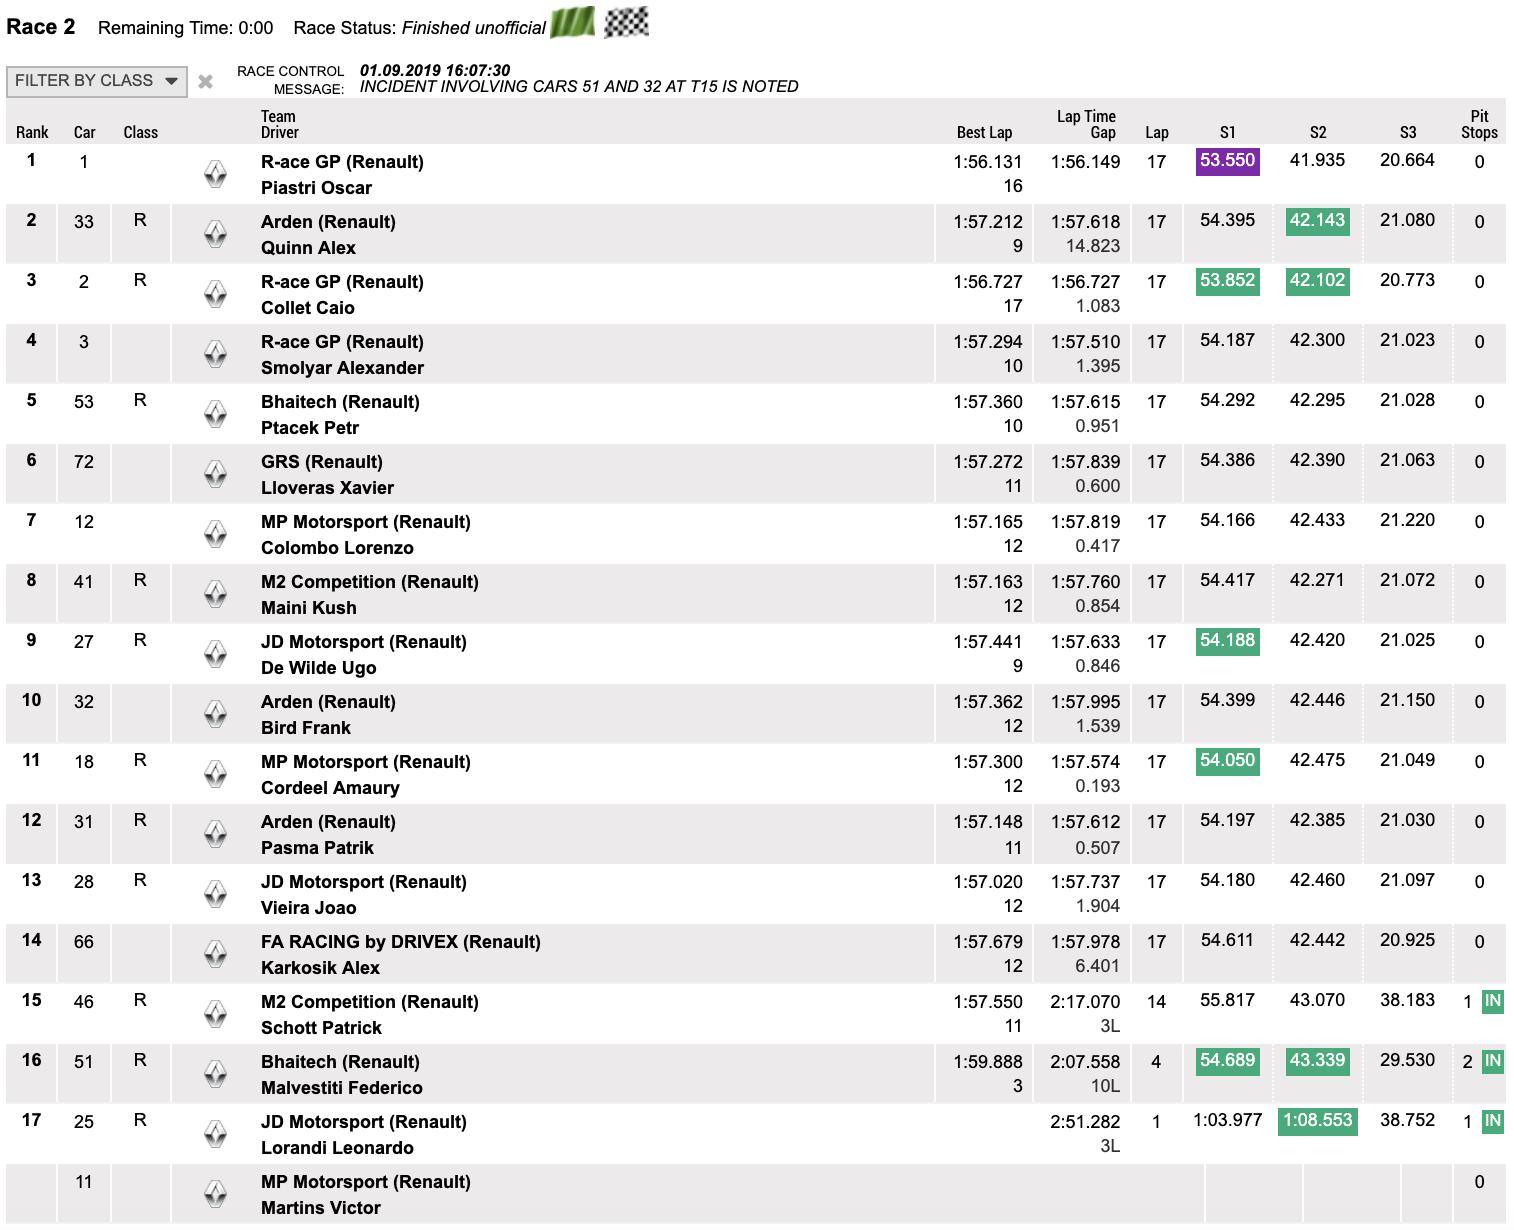1514x1230 pixels.
Task: Click the S2 column header
Action: coord(1318,132)
